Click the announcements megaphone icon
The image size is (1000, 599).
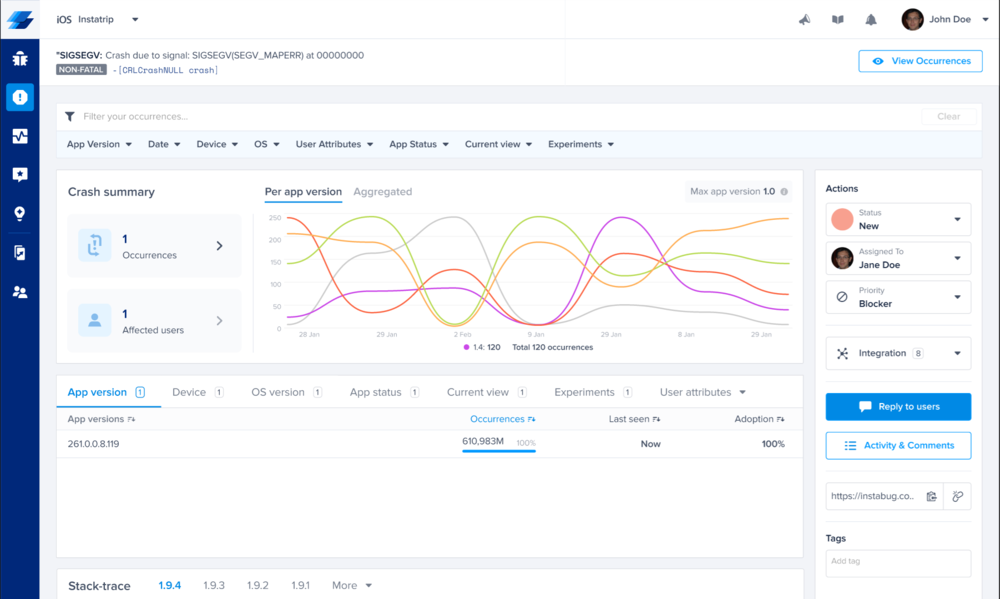[804, 20]
